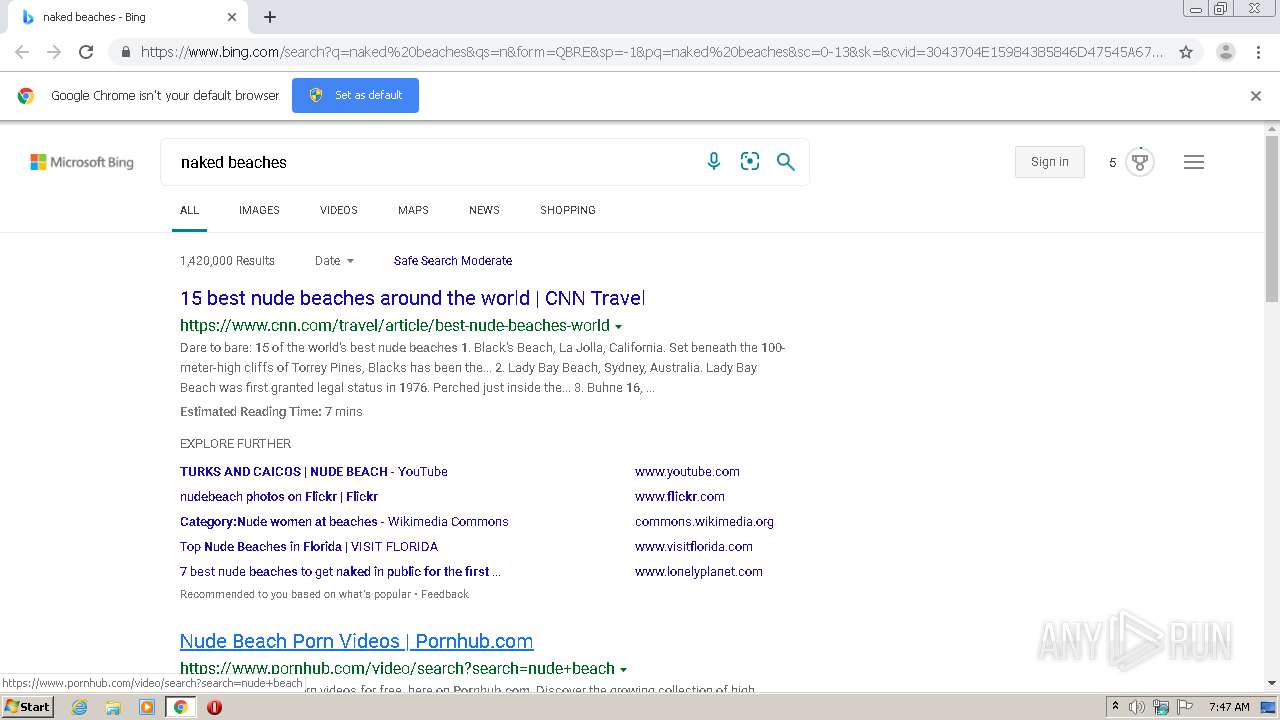
Task: Click the Feedback link
Action: (x=445, y=594)
